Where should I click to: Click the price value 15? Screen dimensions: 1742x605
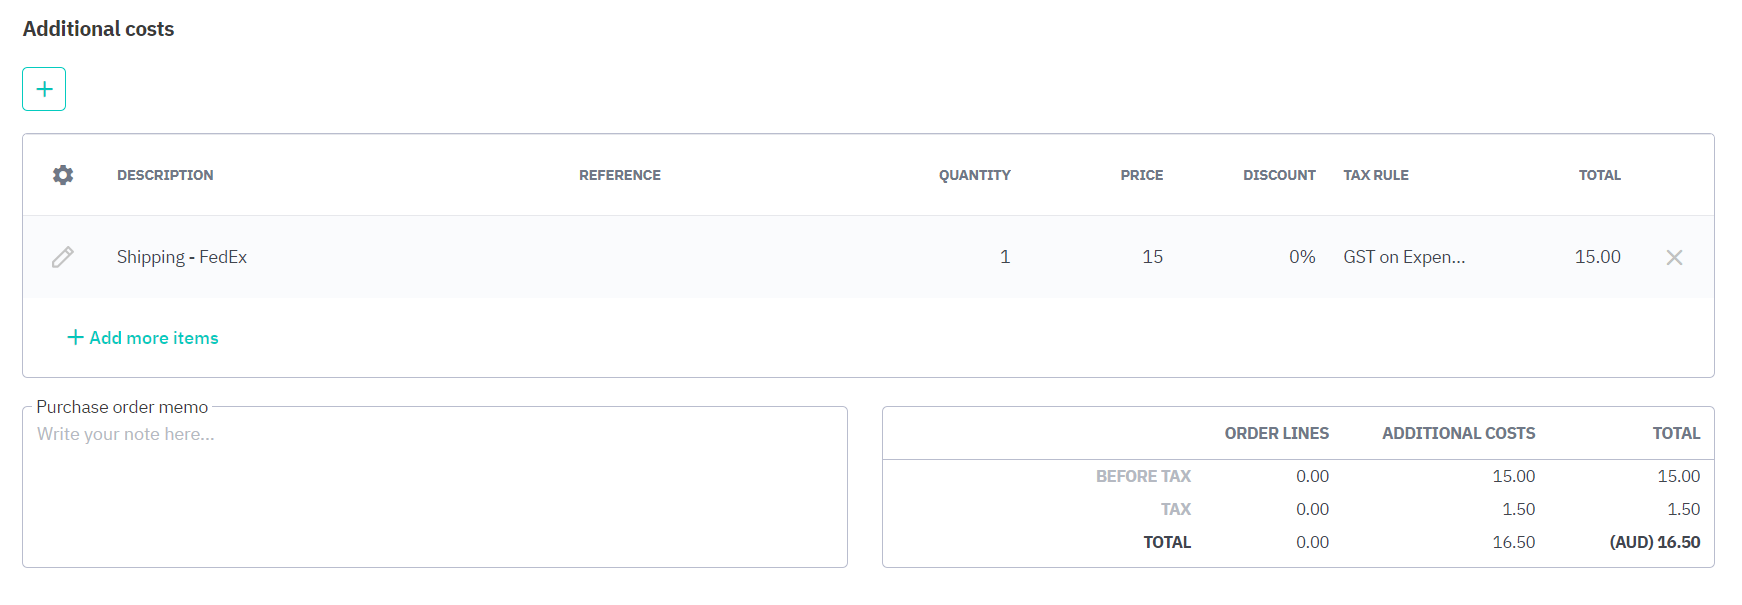tap(1152, 257)
